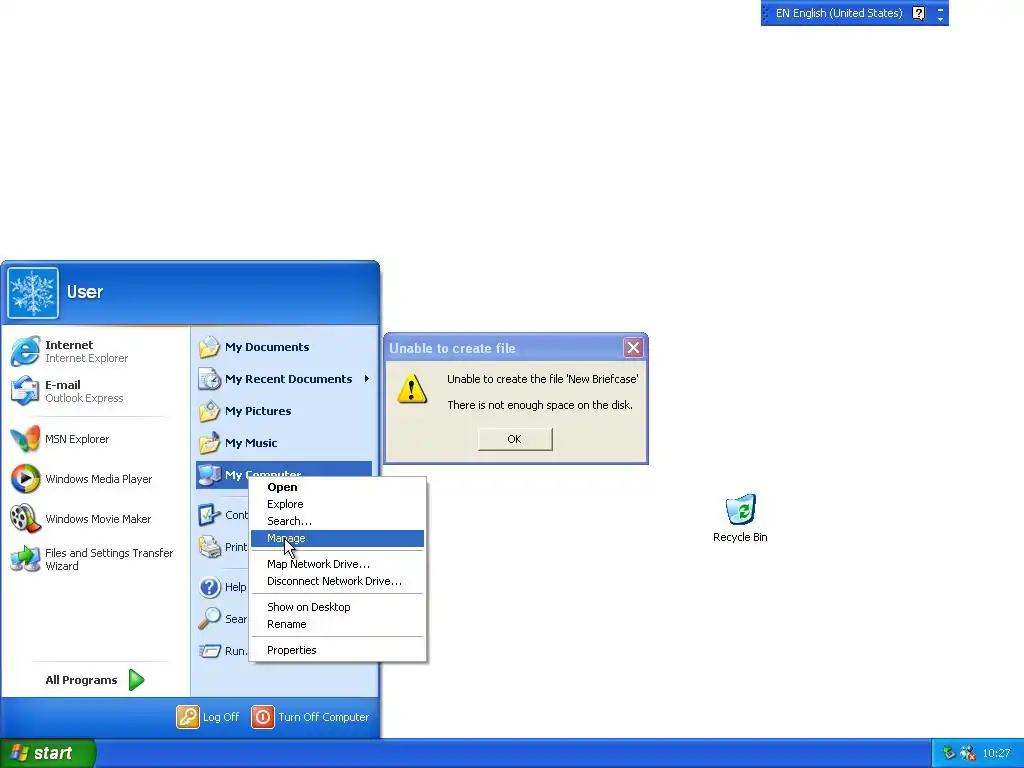Open My Pictures folder icon

point(210,411)
